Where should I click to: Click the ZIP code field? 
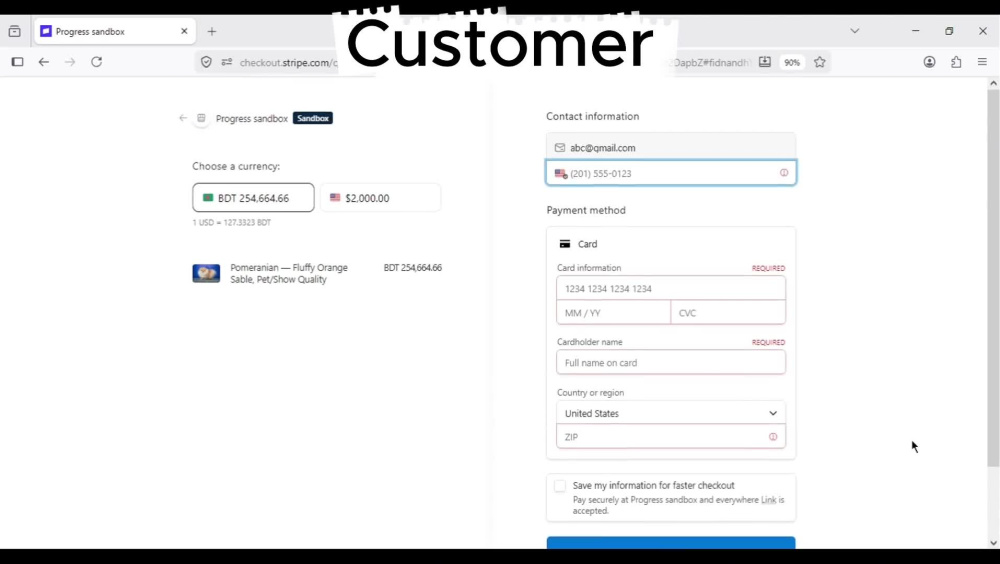(671, 436)
